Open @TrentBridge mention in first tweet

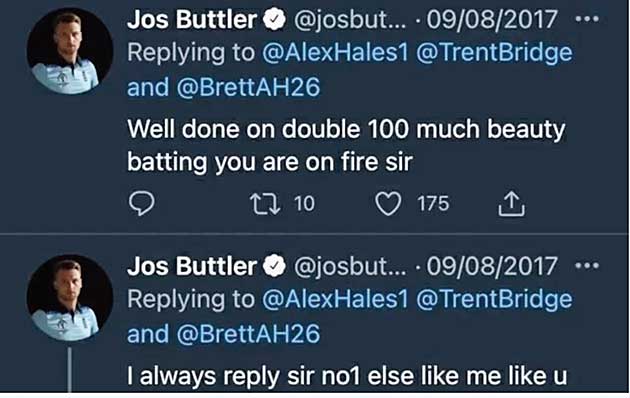(x=494, y=53)
